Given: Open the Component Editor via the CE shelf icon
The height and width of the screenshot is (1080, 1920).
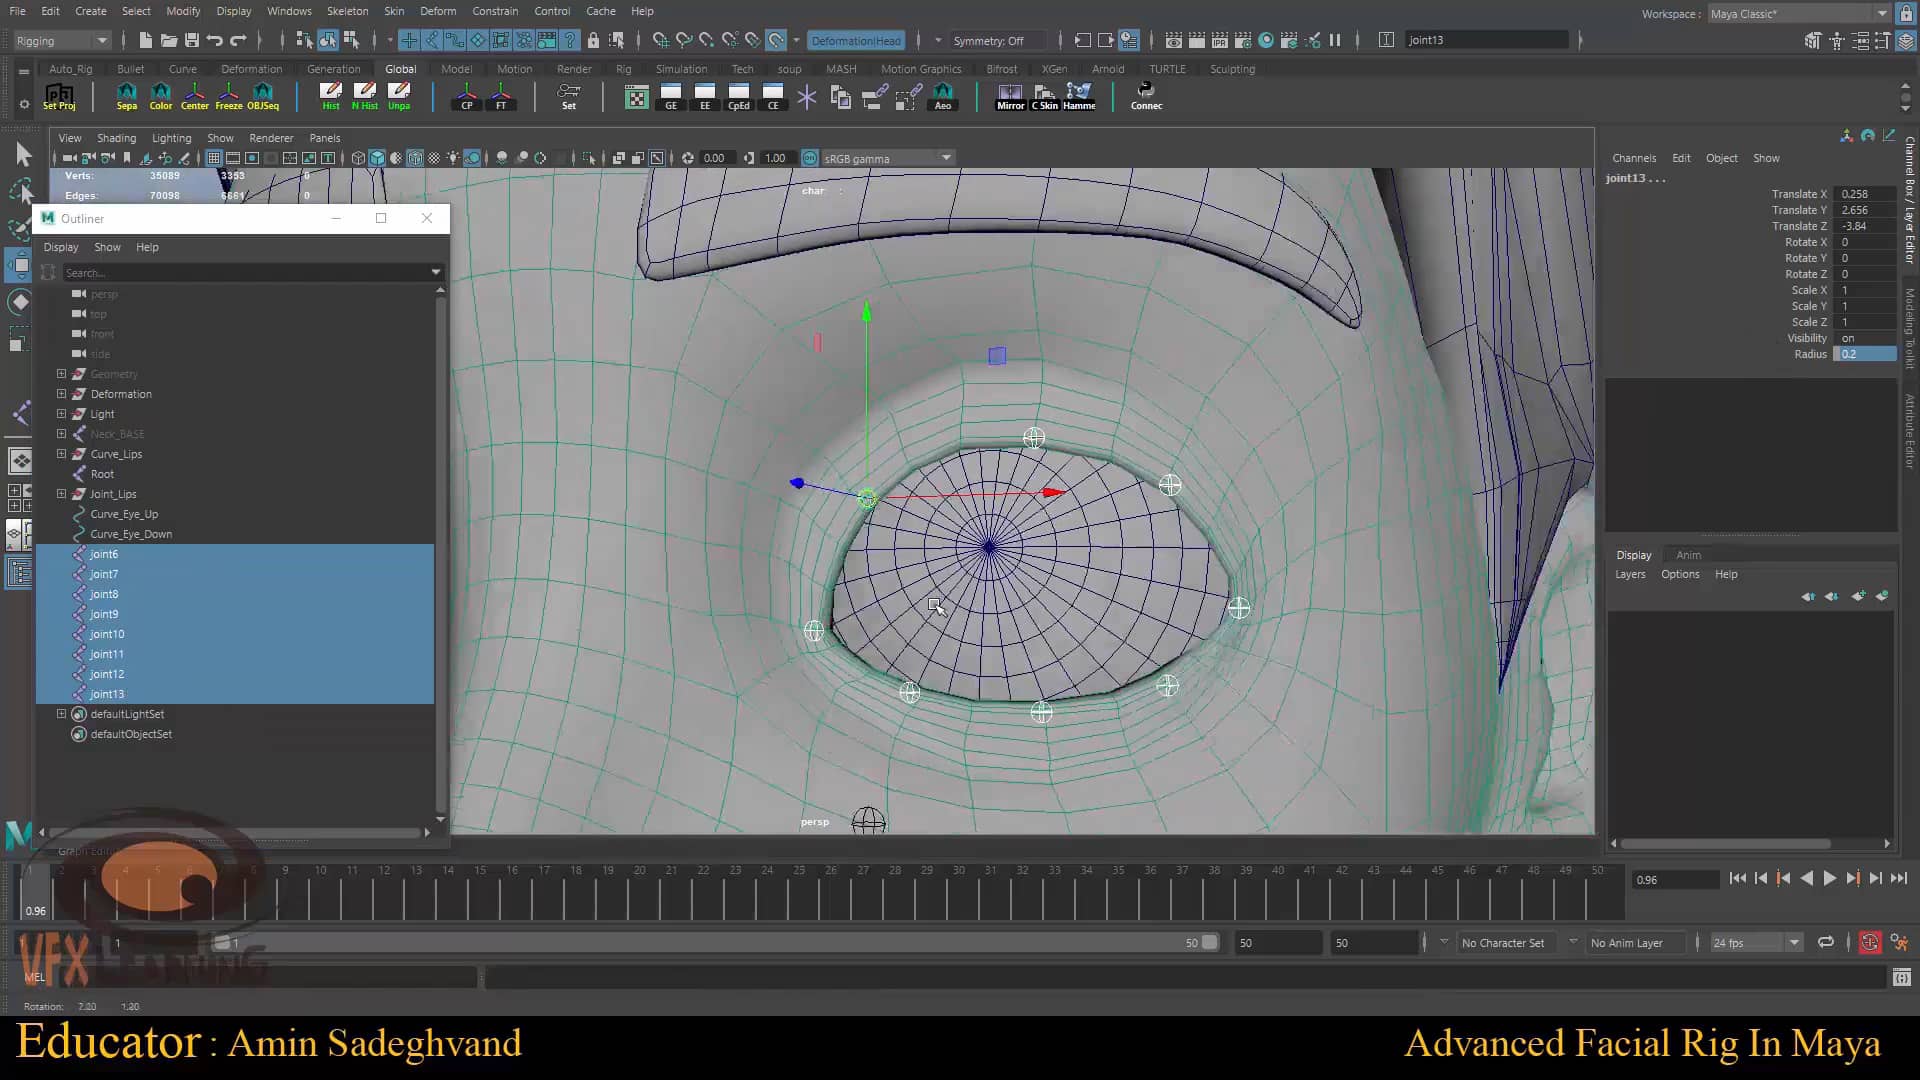Looking at the screenshot, I should [x=772, y=96].
